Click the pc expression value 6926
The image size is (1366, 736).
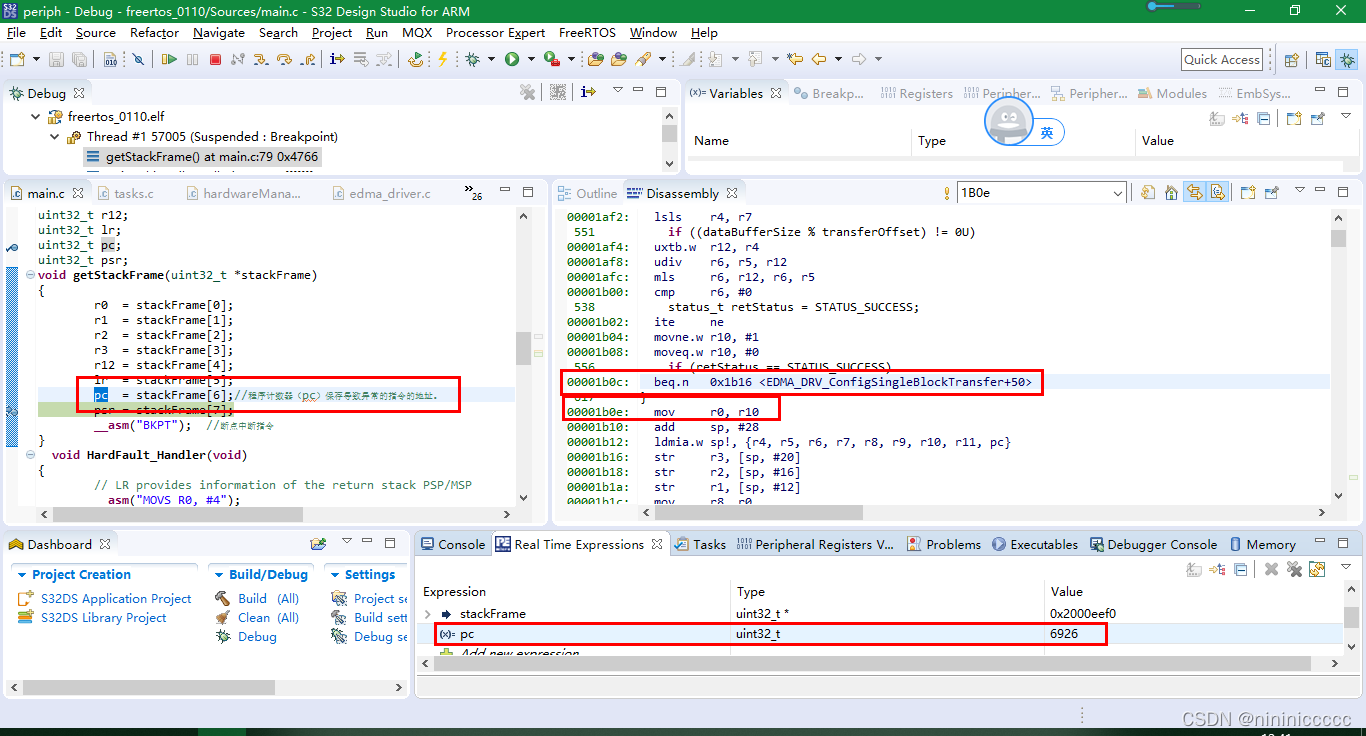click(x=1064, y=633)
